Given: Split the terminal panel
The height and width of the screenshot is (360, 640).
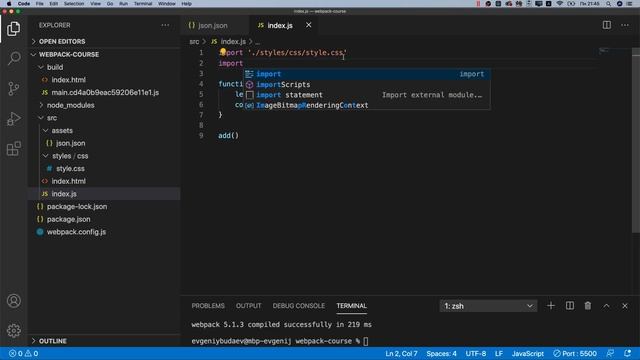Looking at the screenshot, I should pos(569,306).
